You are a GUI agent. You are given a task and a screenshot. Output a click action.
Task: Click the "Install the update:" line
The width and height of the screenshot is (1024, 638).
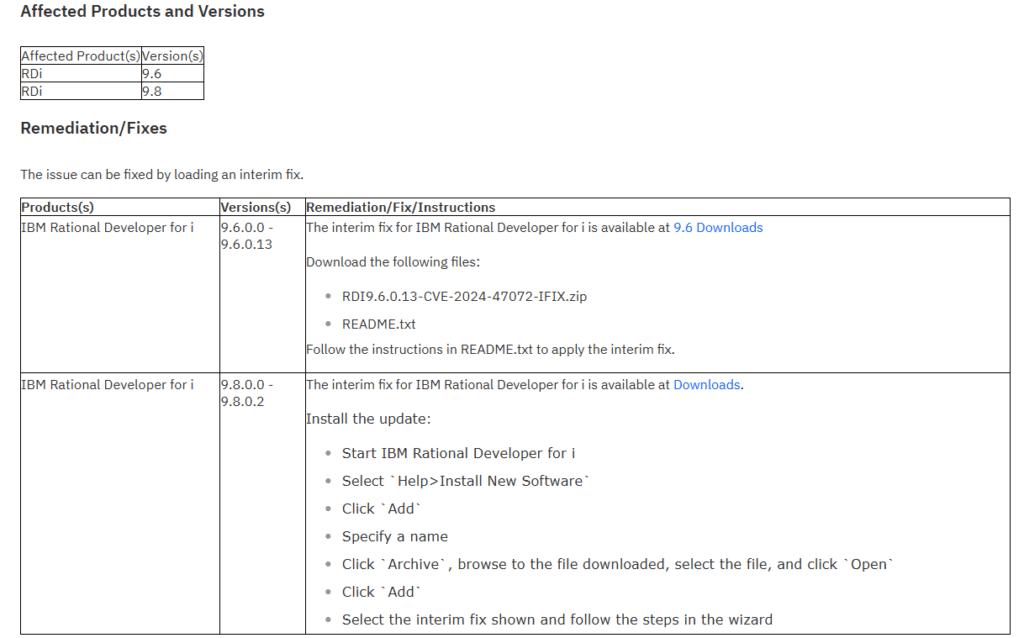click(368, 419)
